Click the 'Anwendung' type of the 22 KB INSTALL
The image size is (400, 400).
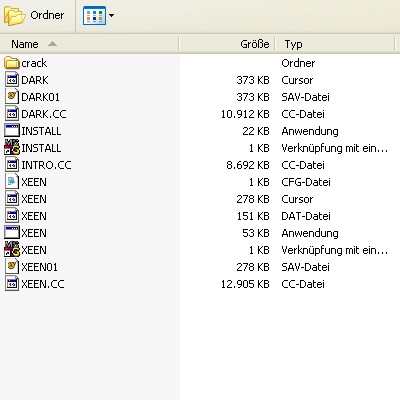click(310, 131)
